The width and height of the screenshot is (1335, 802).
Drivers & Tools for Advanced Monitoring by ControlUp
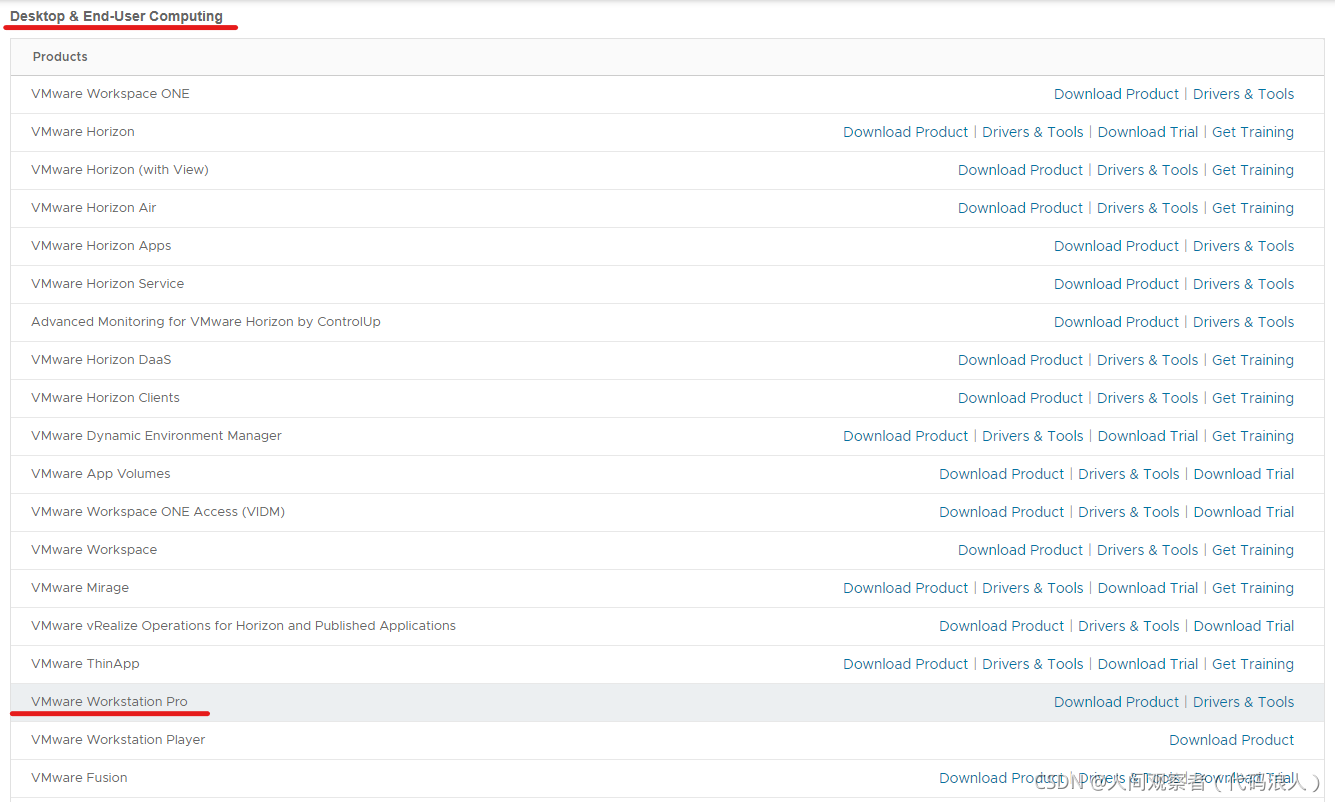pyautogui.click(x=1243, y=322)
